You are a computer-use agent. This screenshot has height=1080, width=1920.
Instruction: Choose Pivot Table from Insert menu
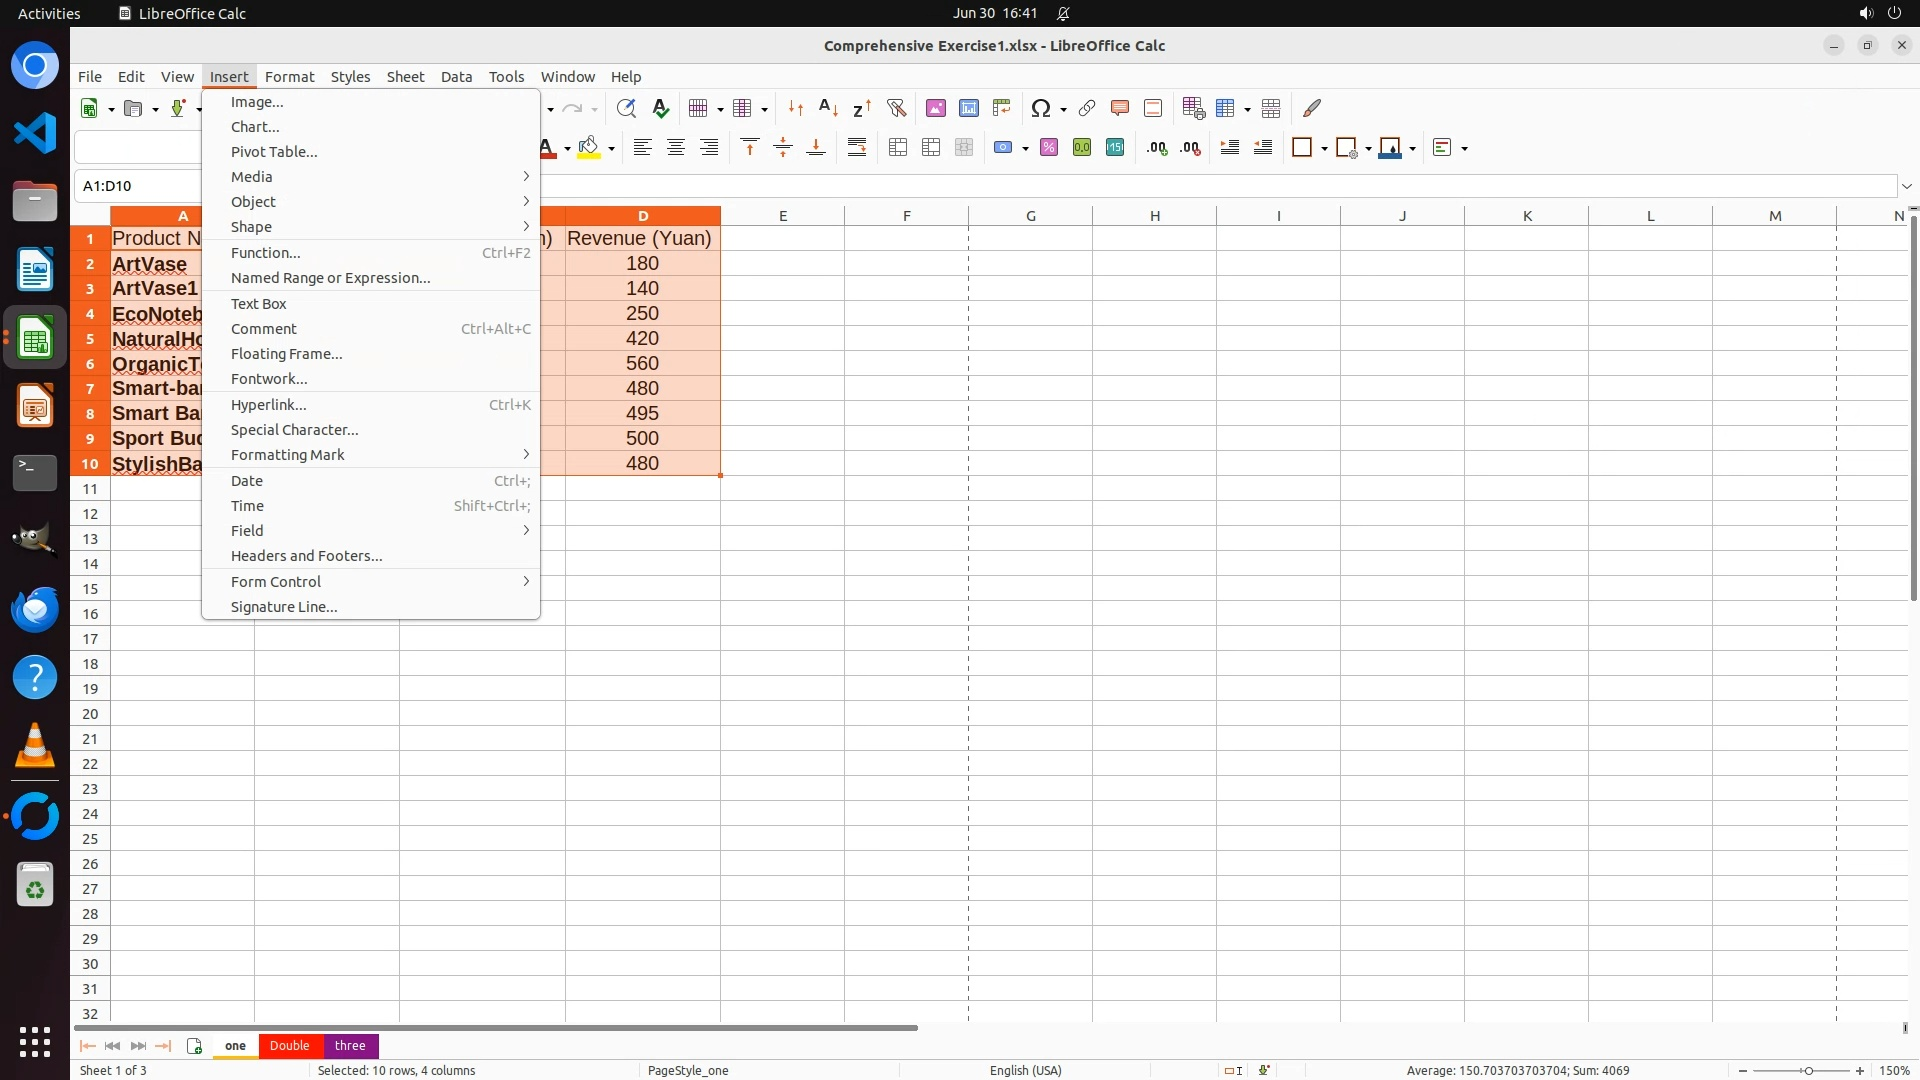tap(274, 152)
